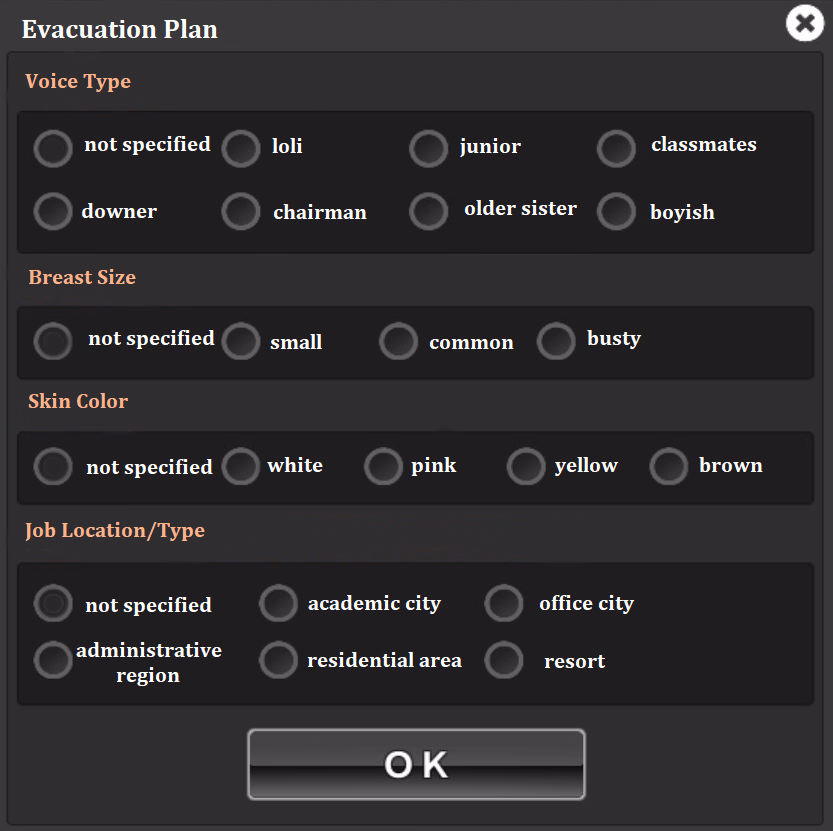Select "academic city" job location
Screen dimensions: 833x831
(x=278, y=603)
